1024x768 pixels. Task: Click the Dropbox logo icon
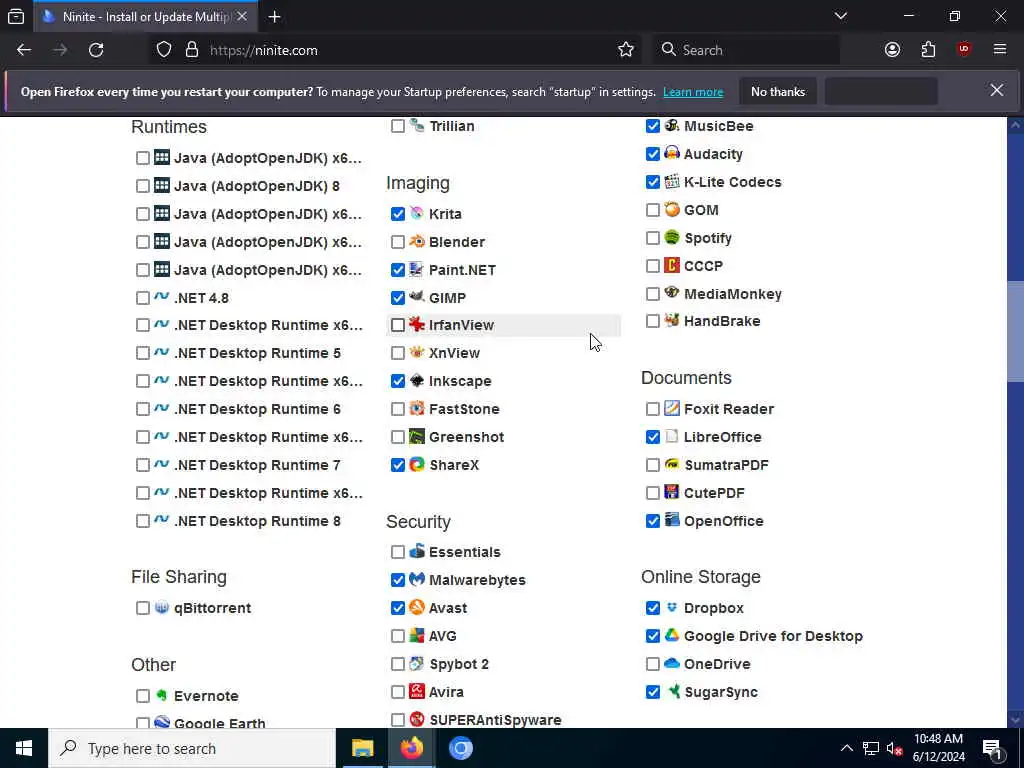click(672, 607)
